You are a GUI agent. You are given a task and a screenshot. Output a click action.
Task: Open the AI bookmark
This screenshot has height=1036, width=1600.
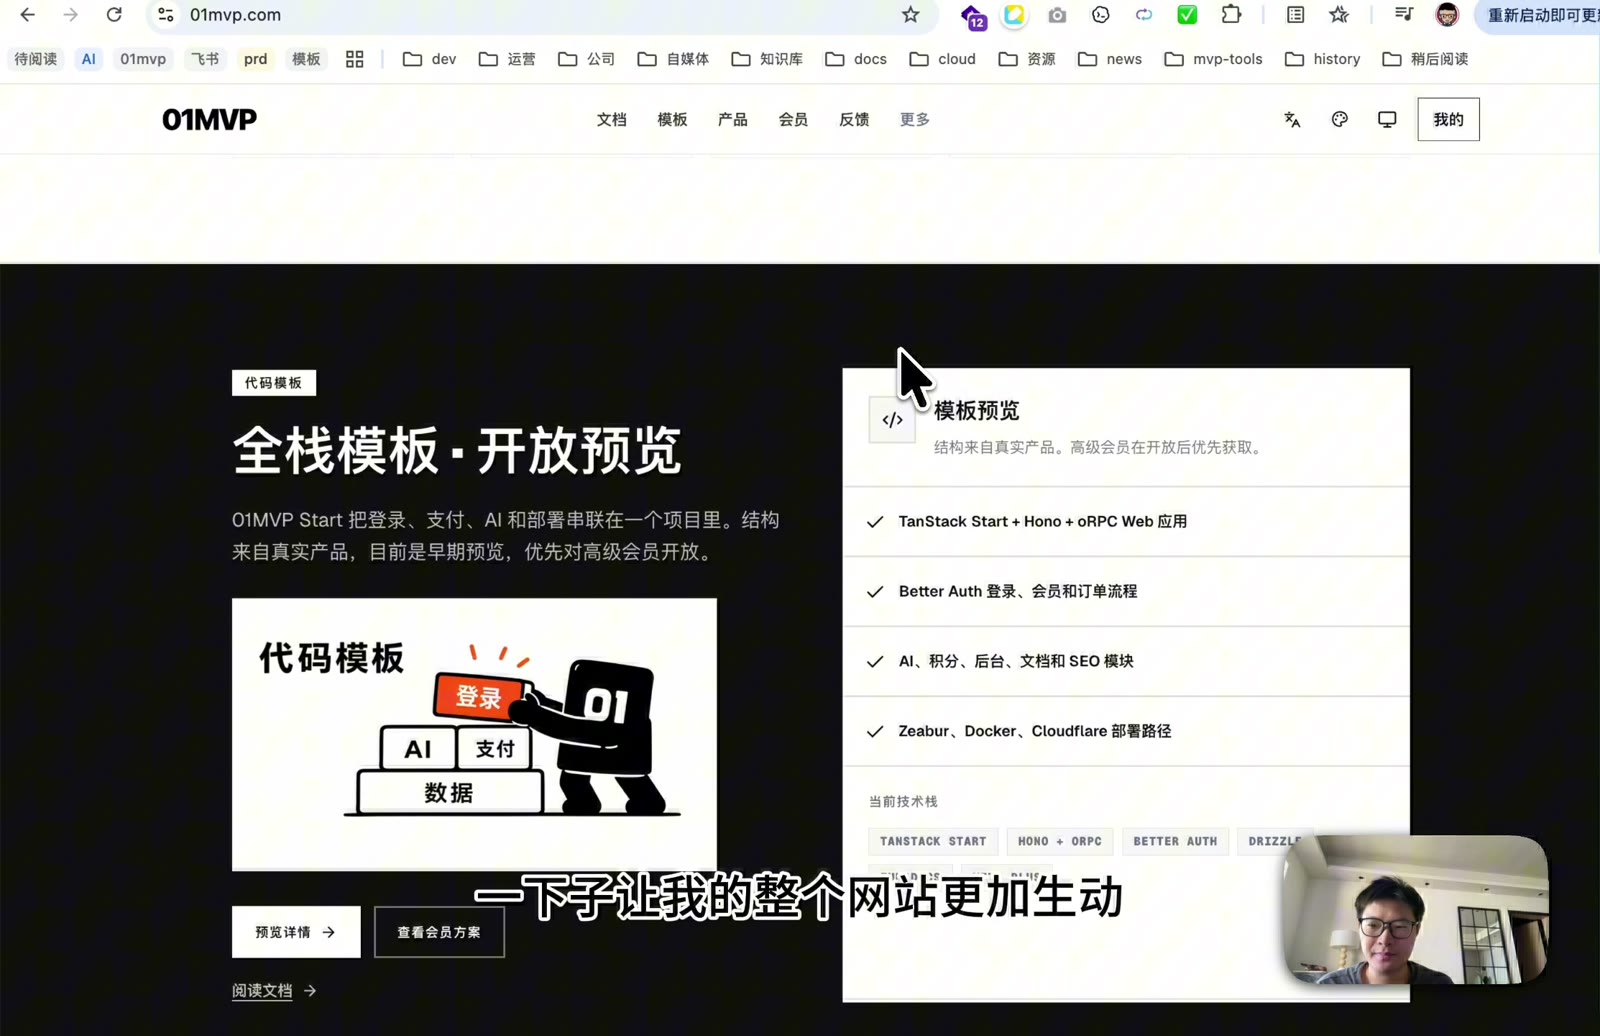pyautogui.click(x=89, y=59)
